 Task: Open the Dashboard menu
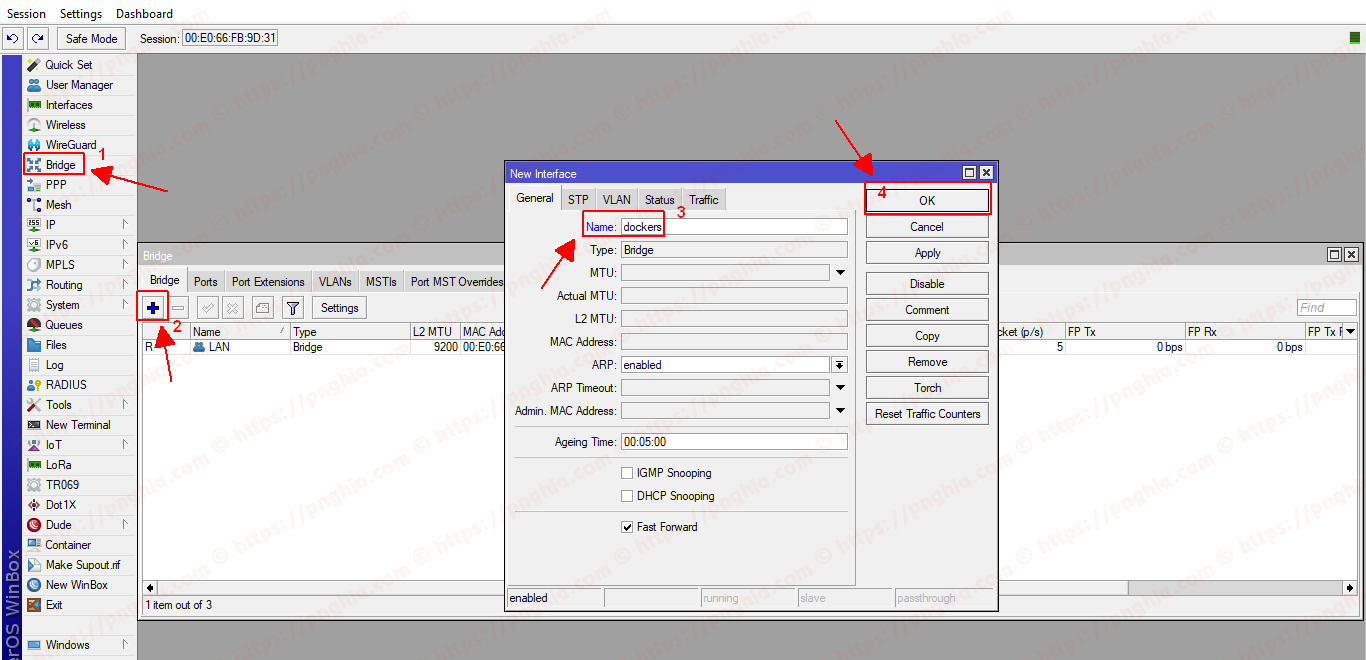click(144, 13)
